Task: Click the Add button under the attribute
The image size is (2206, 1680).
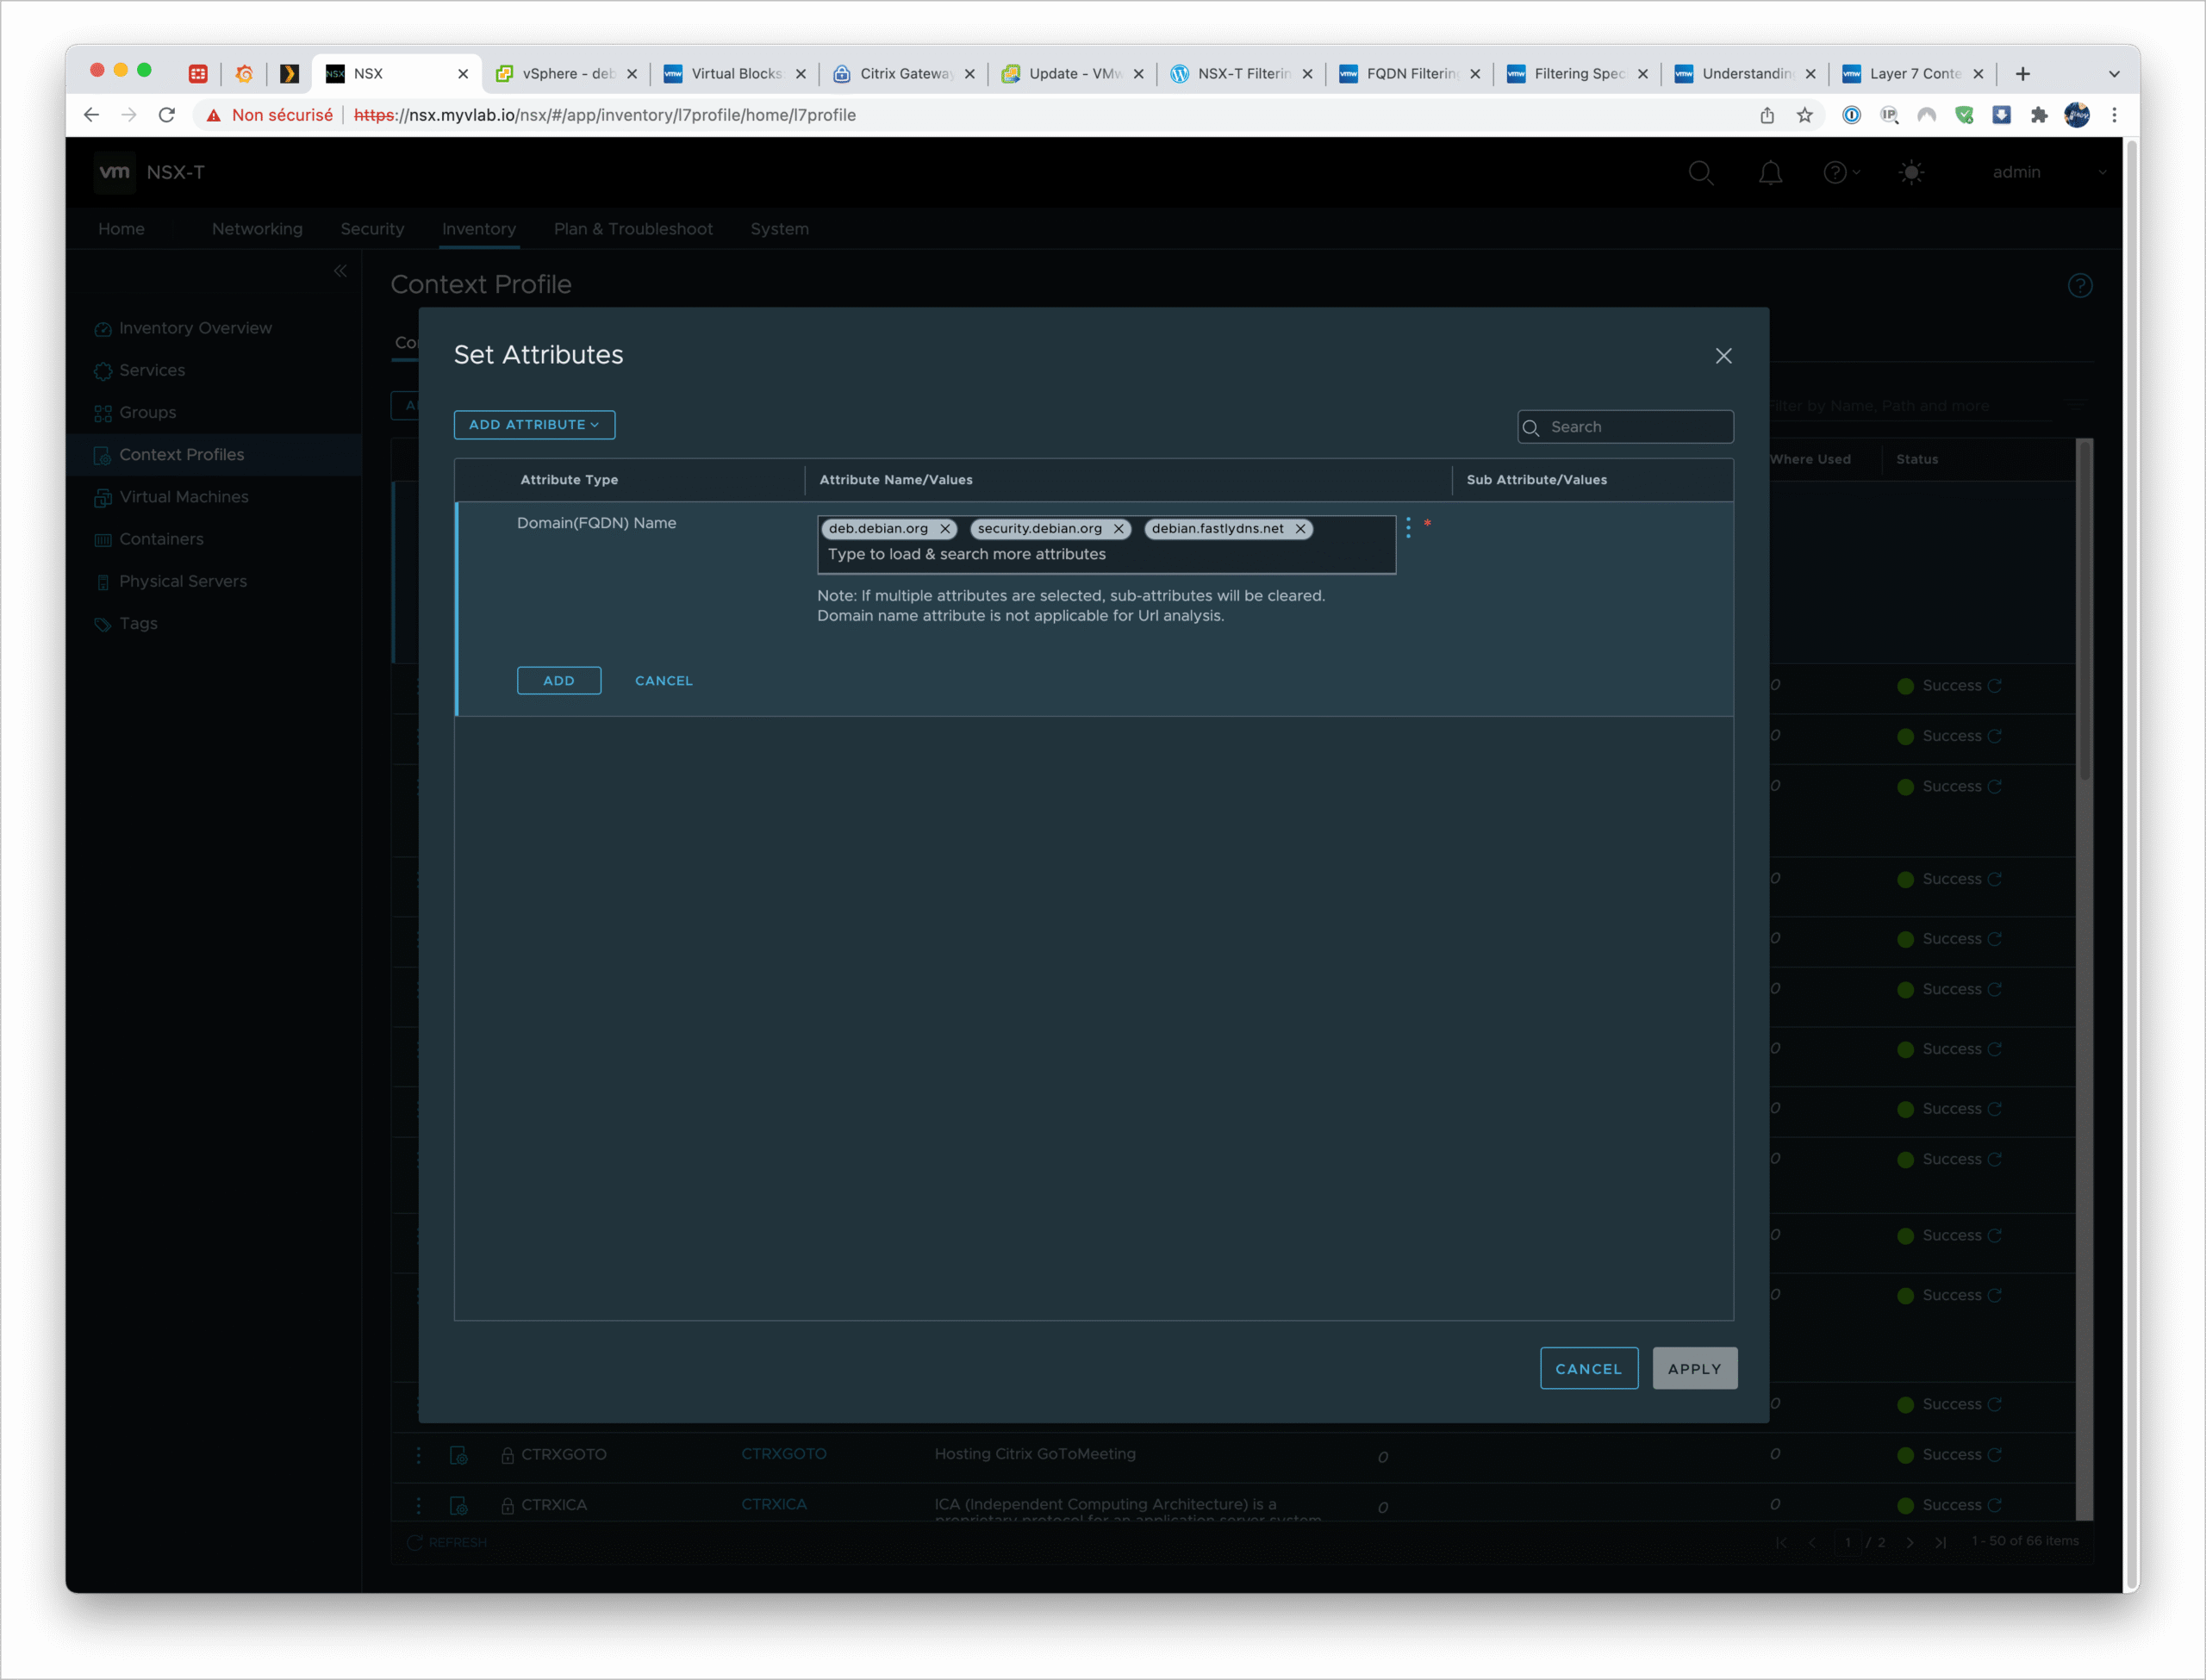Action: point(558,681)
